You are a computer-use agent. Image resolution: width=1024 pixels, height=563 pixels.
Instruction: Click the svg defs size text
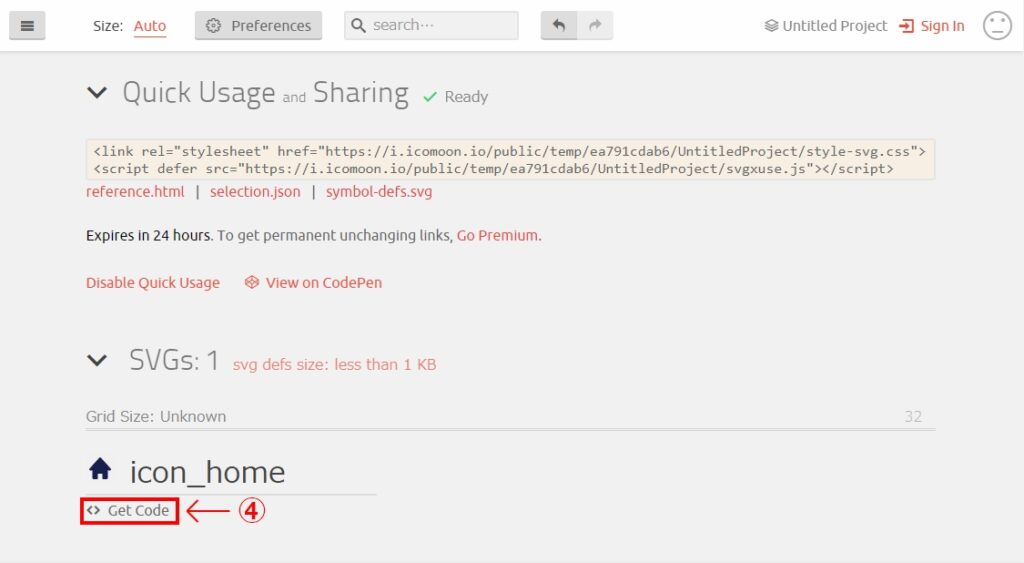(x=334, y=364)
